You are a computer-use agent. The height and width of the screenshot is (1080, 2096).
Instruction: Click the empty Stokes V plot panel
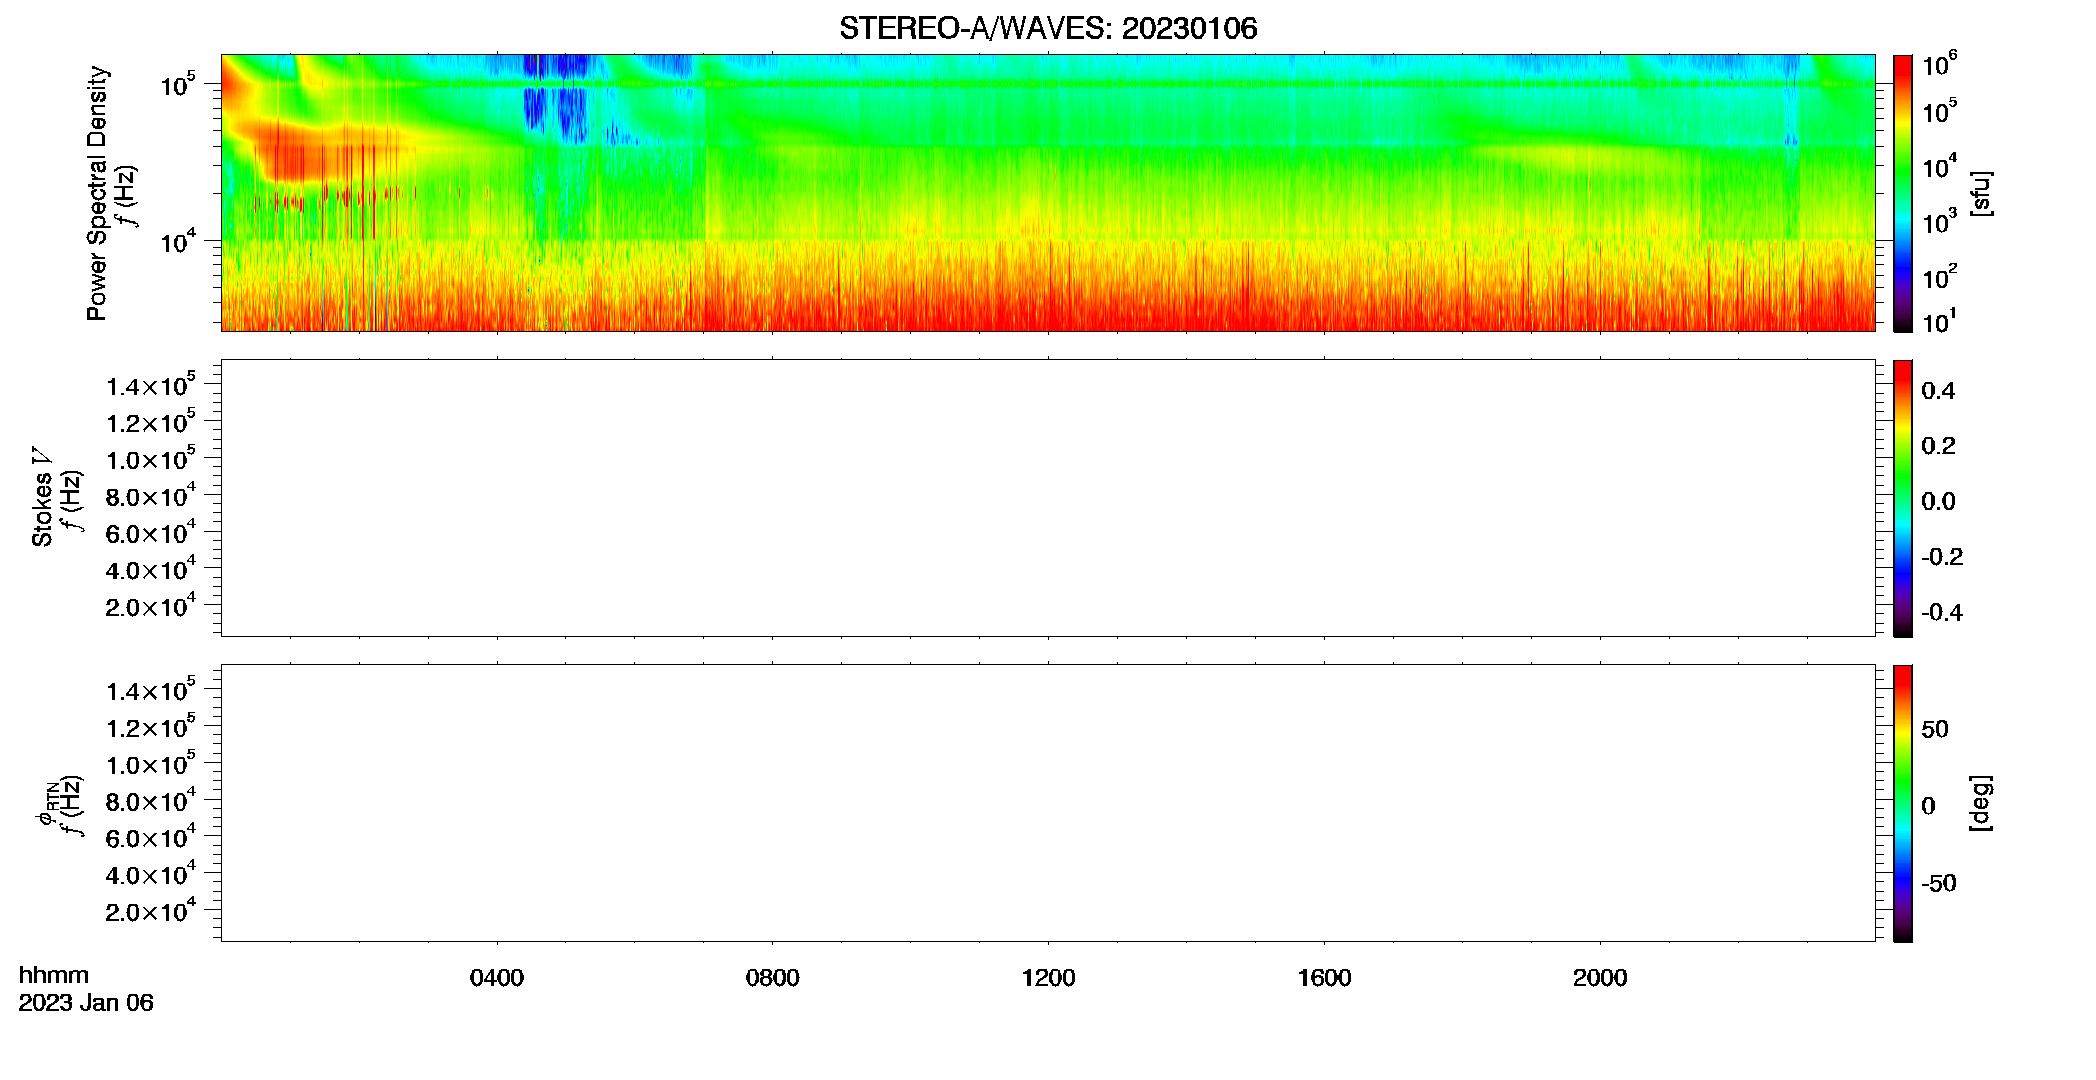pyautogui.click(x=1048, y=497)
